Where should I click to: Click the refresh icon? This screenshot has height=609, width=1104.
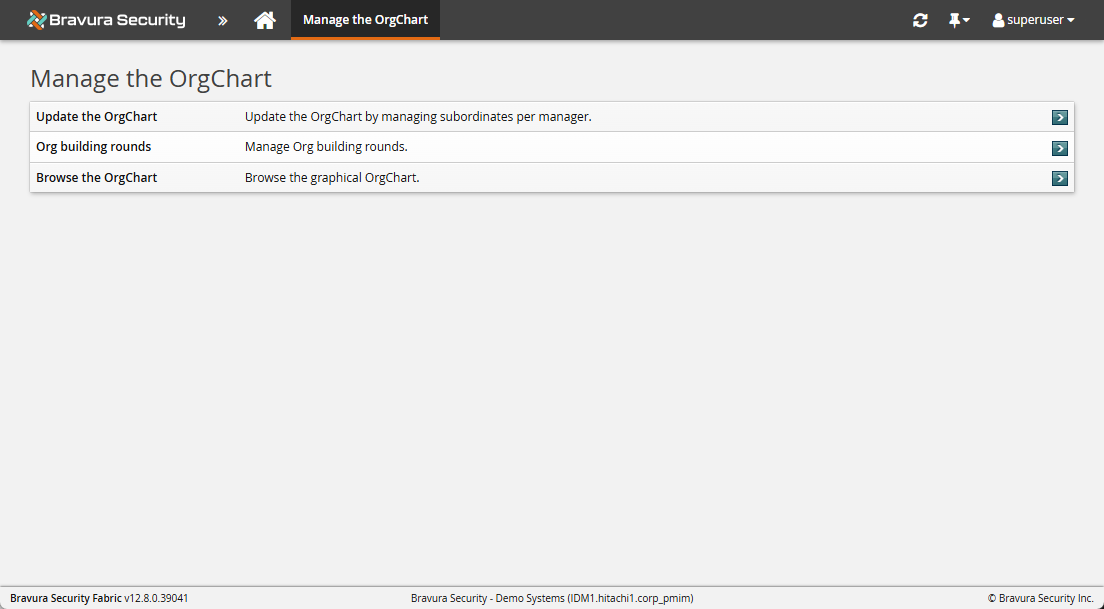tap(920, 19)
